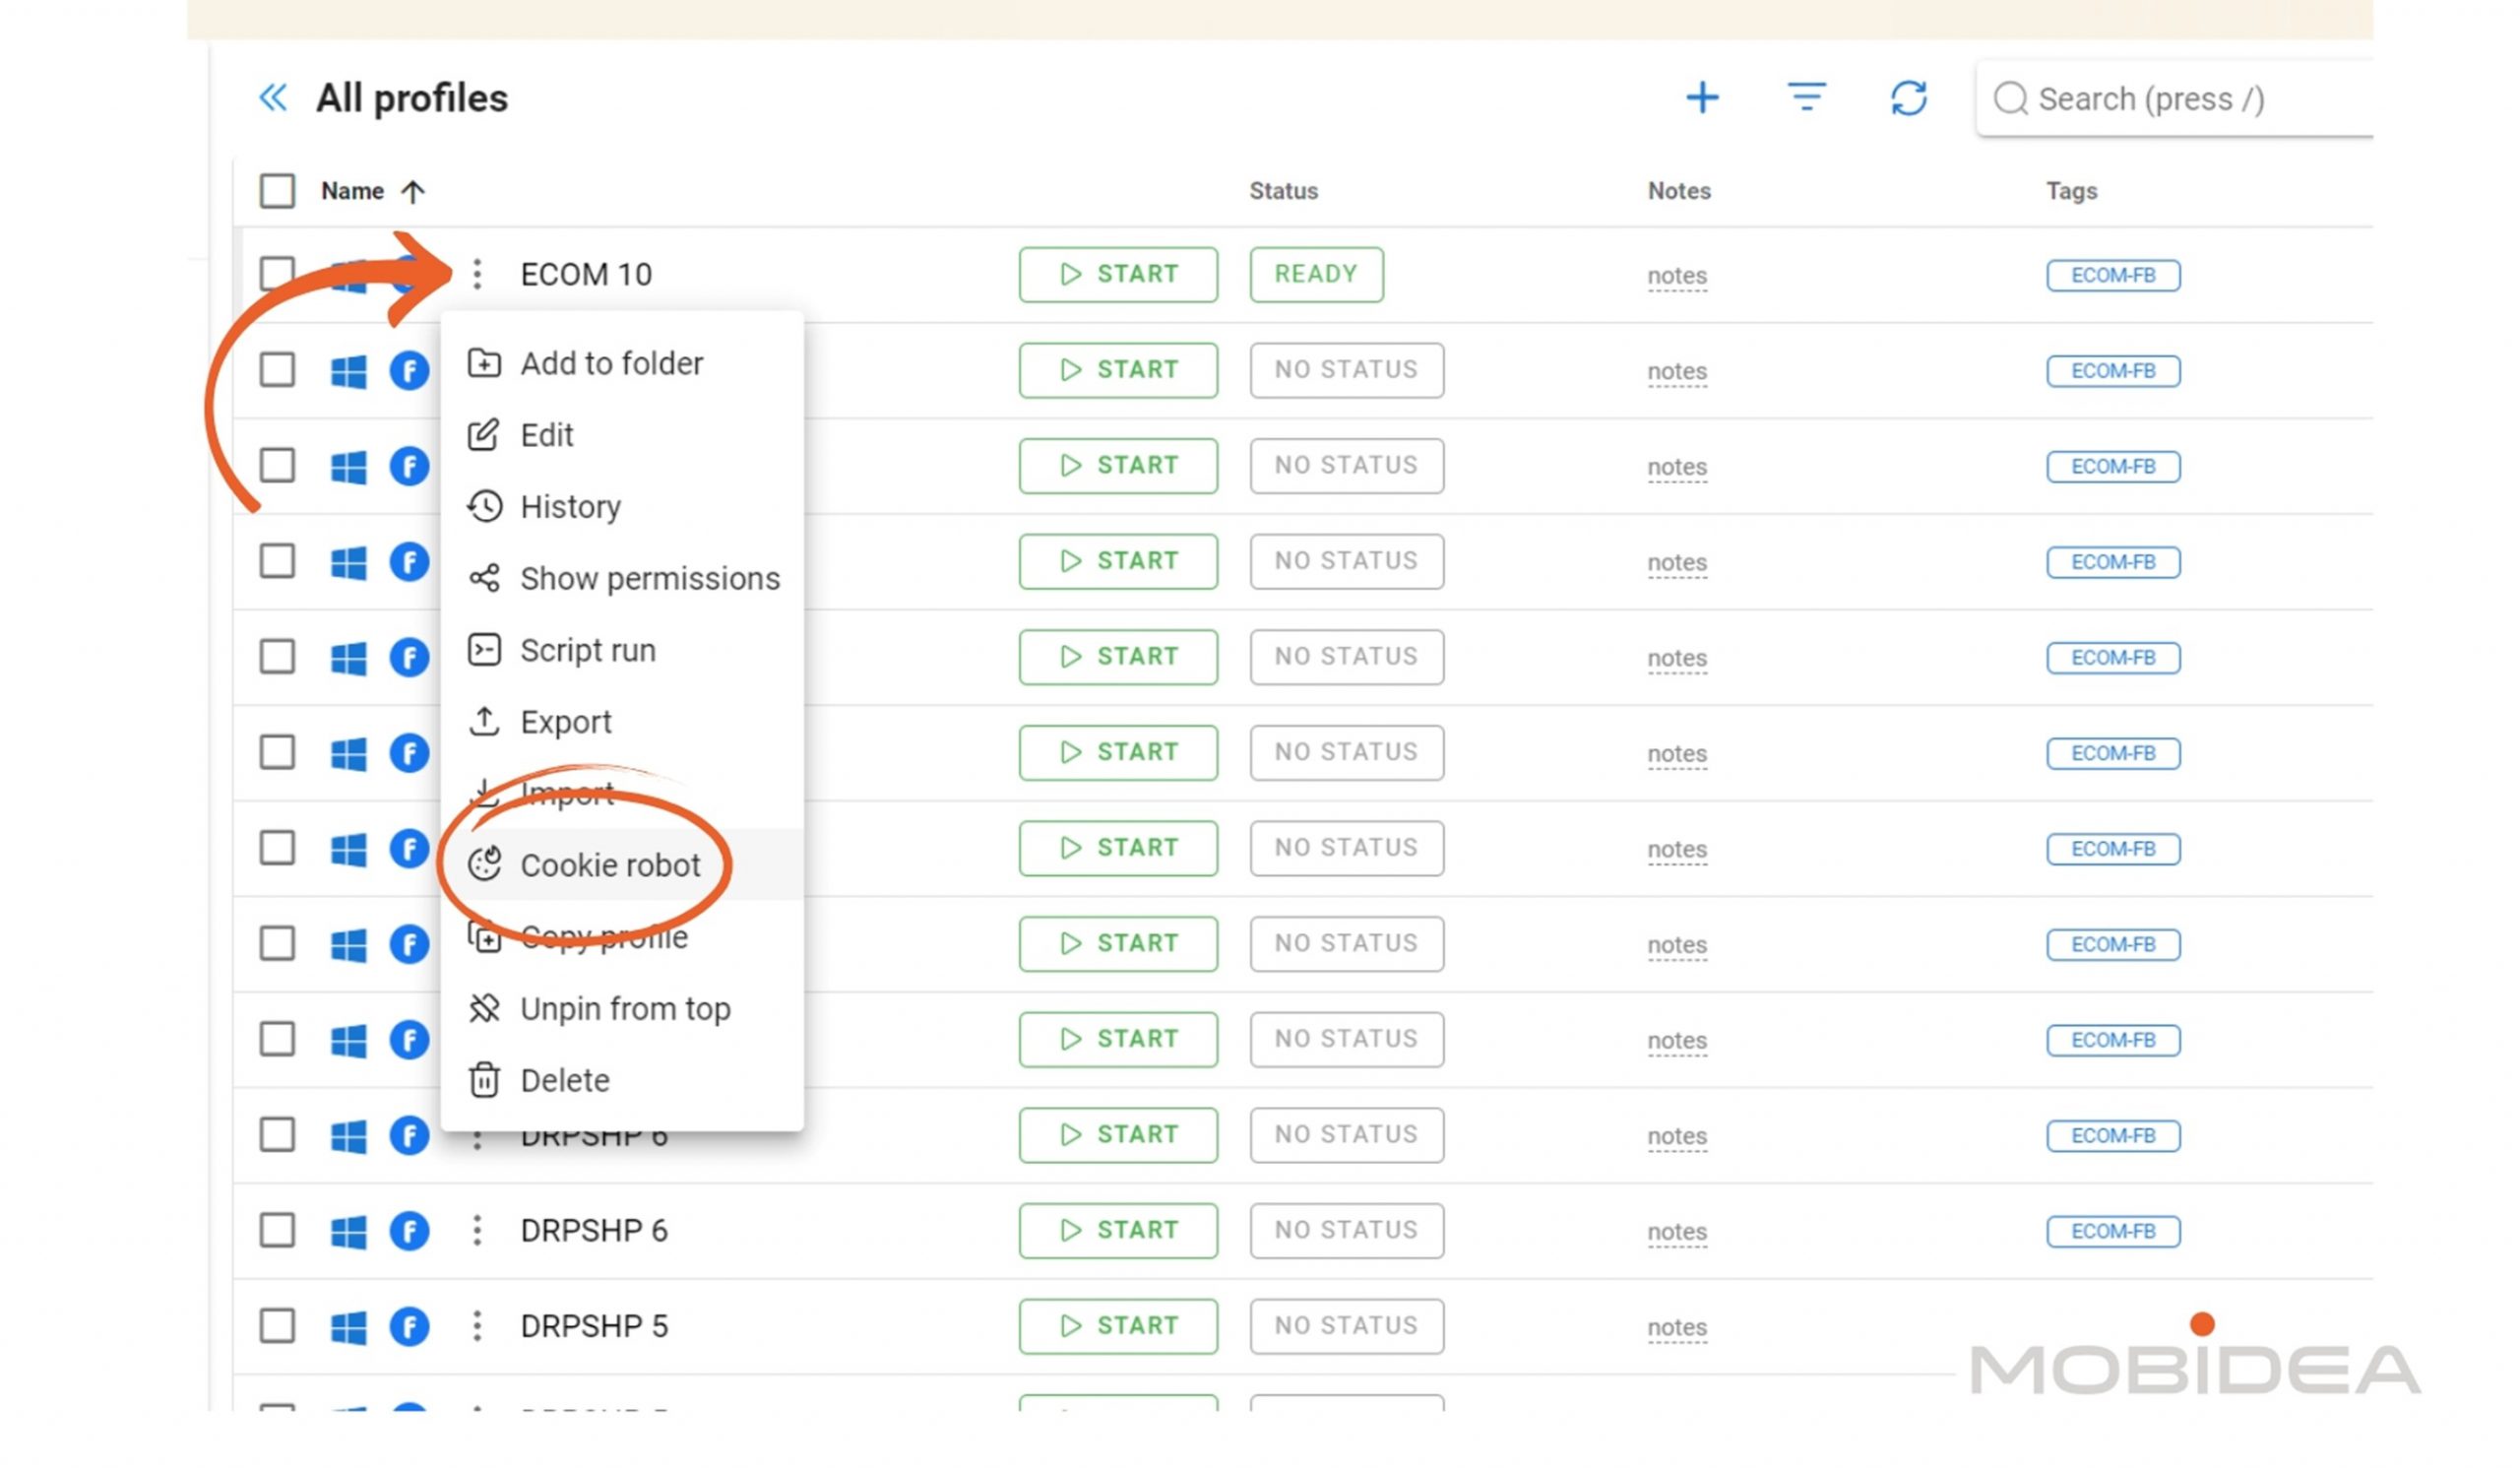2520x1470 pixels.
Task: Choose Delete in context menu
Action: [x=622, y=1080]
